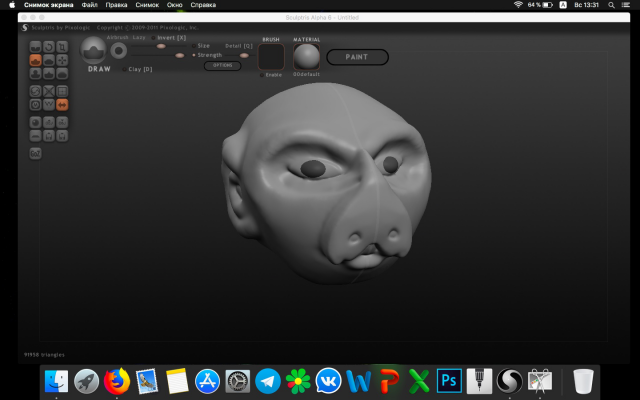This screenshot has height=400, width=640.
Task: Open the brush OPTIONS button
Action: [222, 65]
